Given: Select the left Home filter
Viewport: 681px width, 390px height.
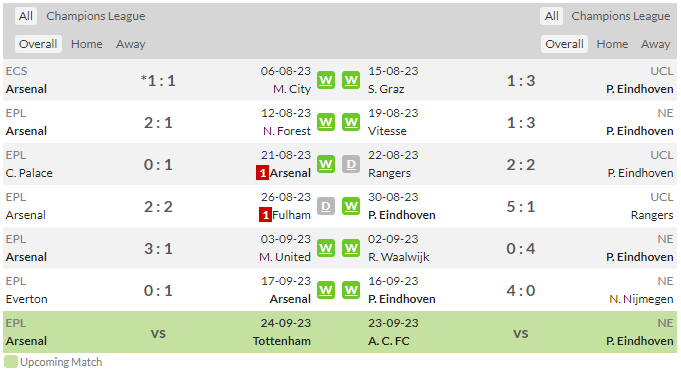Looking at the screenshot, I should pos(87,44).
